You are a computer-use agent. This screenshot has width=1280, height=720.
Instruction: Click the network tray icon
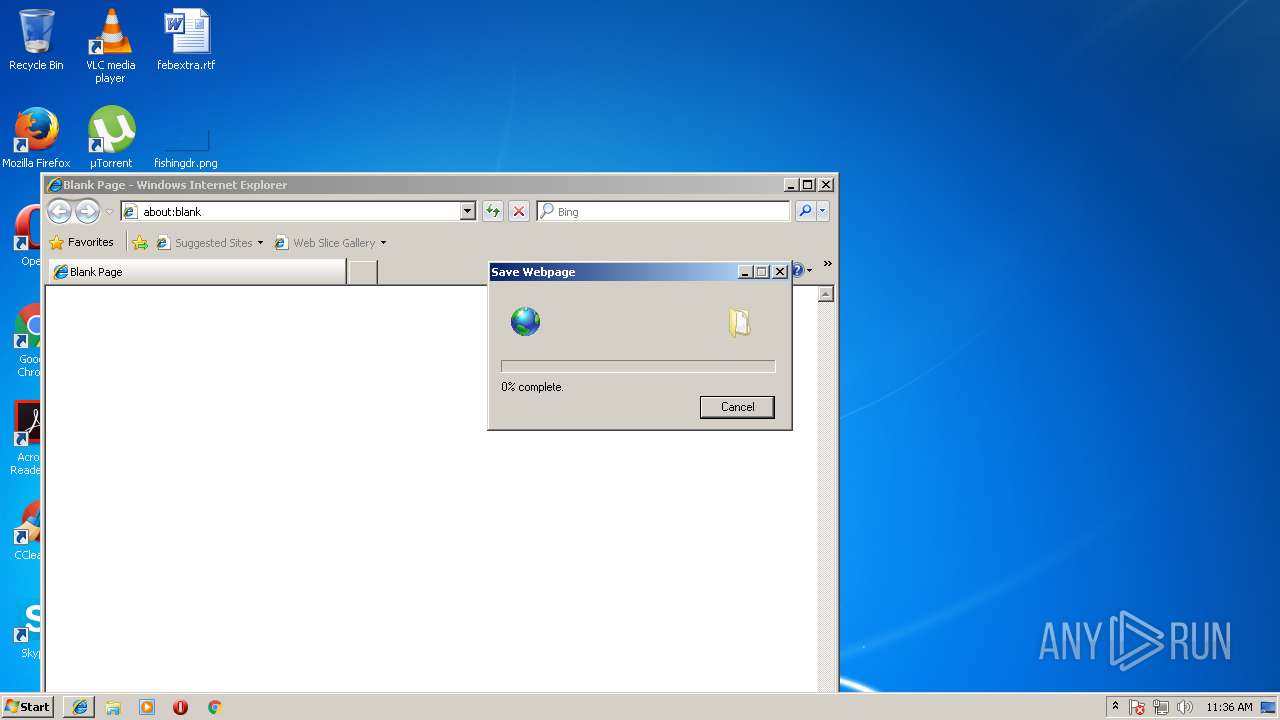pos(1161,707)
